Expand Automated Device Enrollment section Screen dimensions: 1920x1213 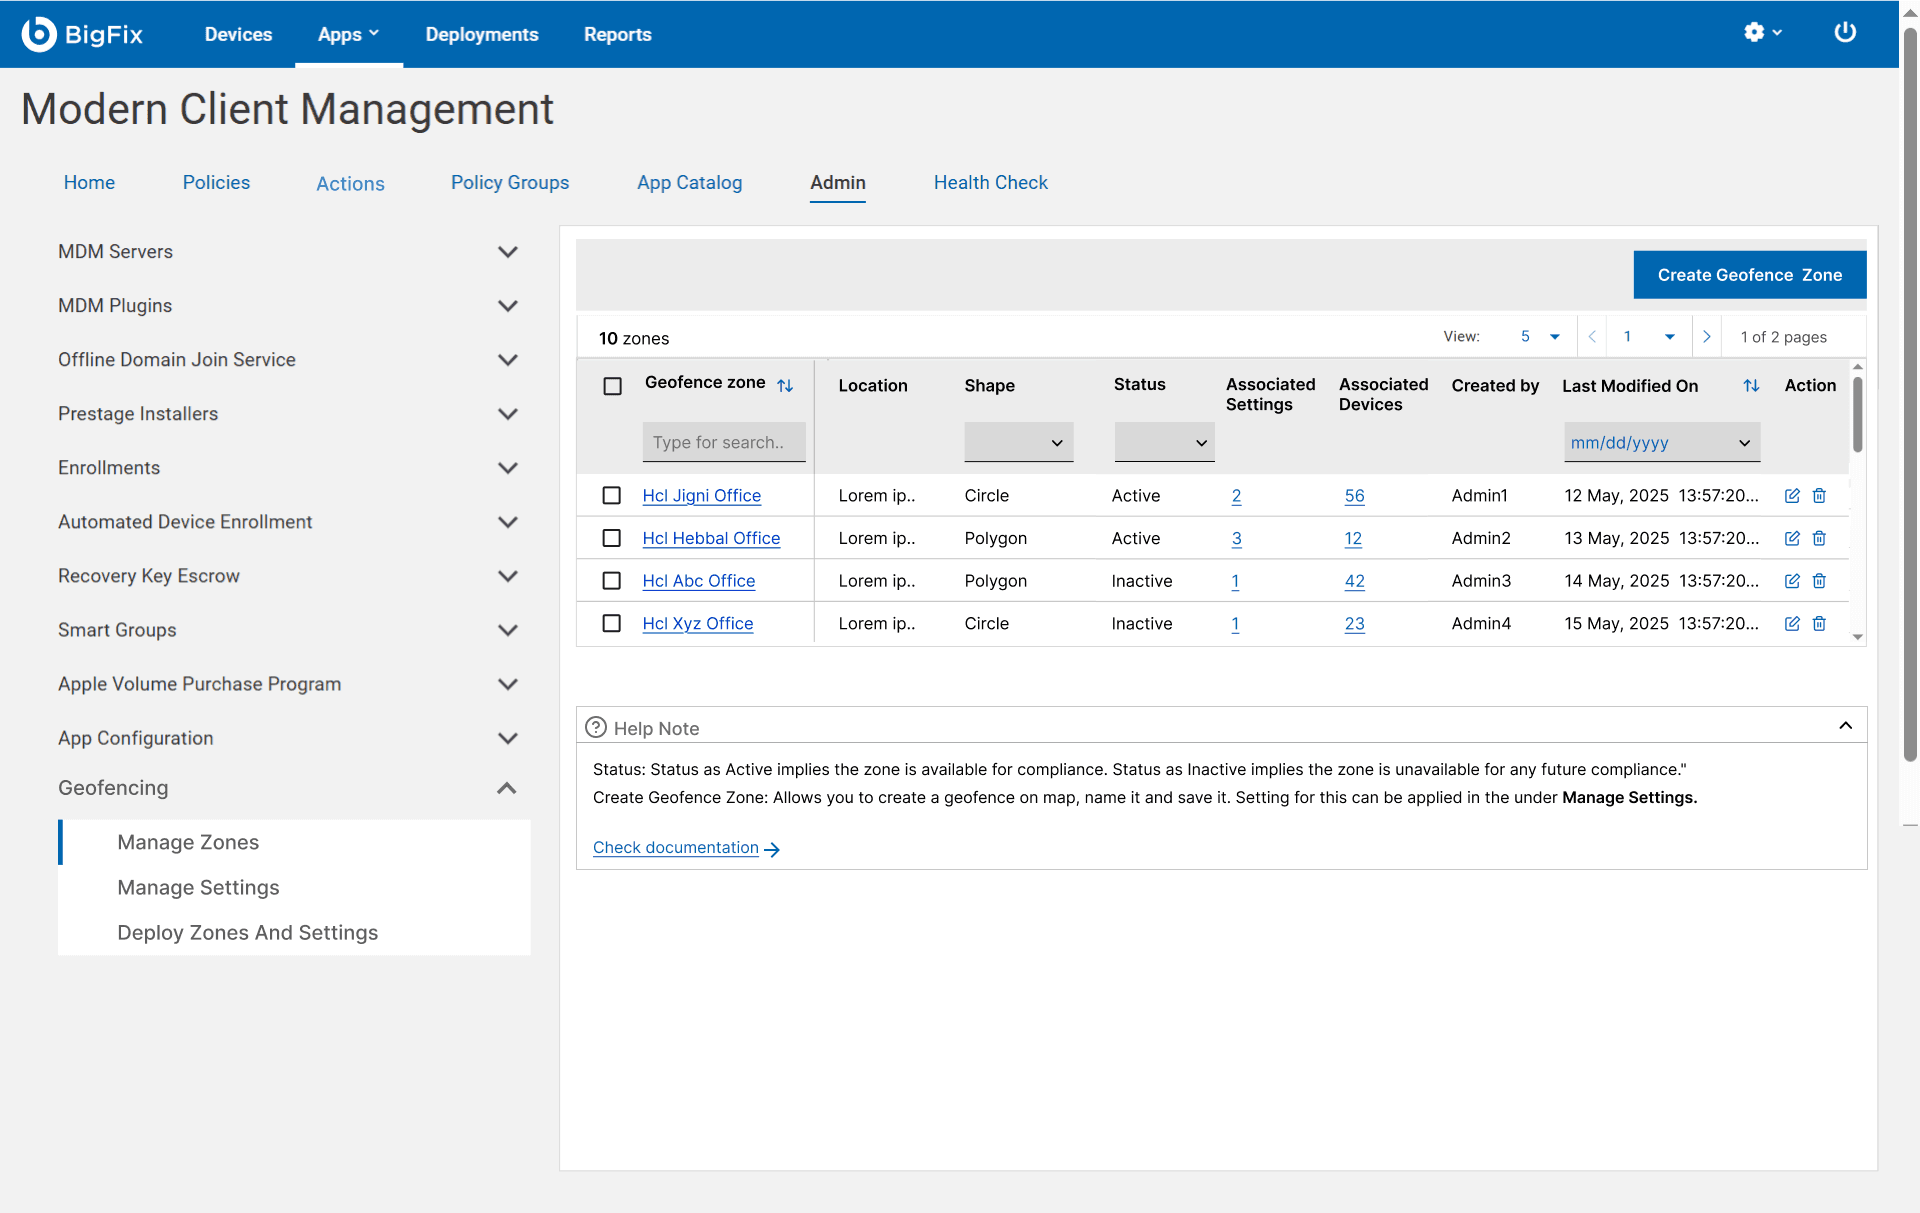point(508,522)
